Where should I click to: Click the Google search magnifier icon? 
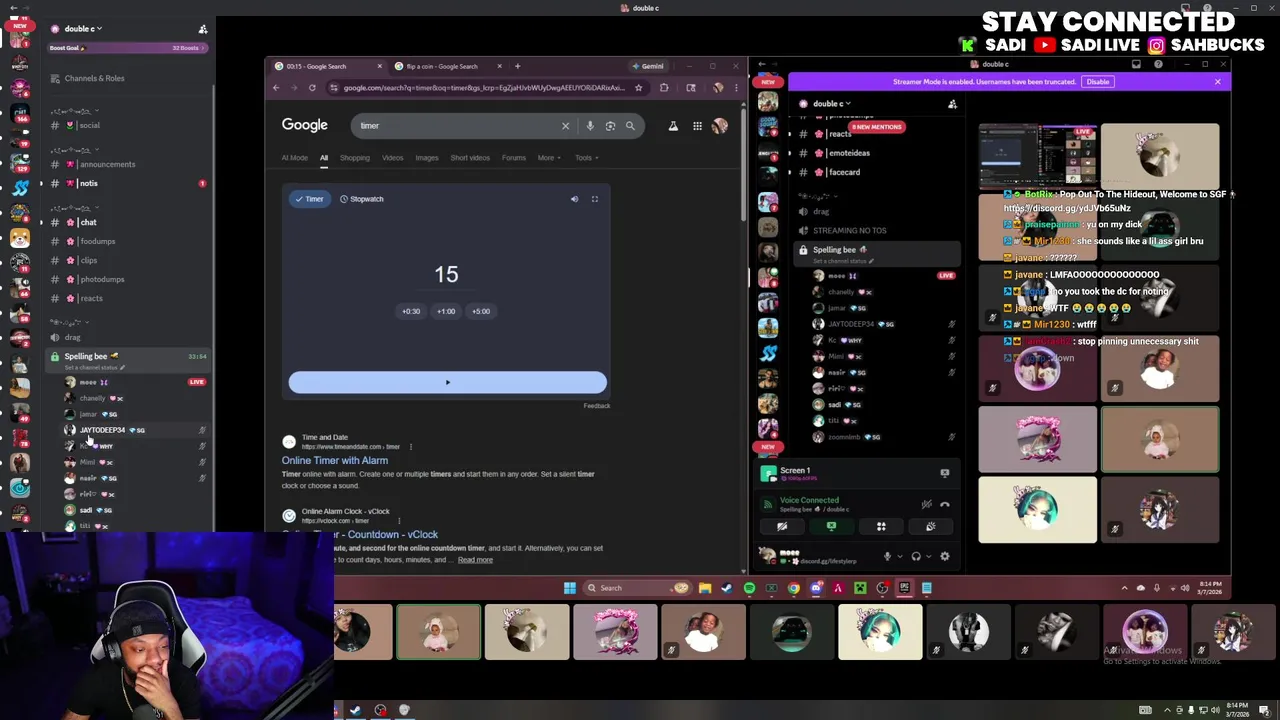630,126
